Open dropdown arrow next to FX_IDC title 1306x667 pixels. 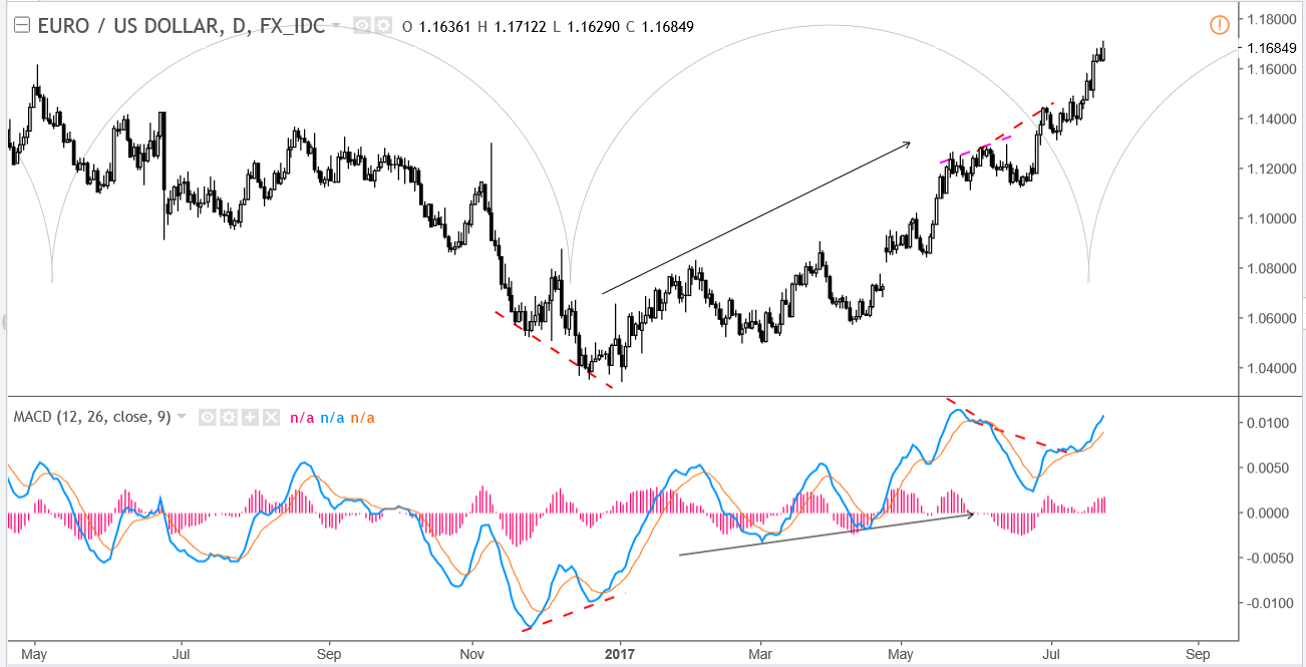pos(337,25)
